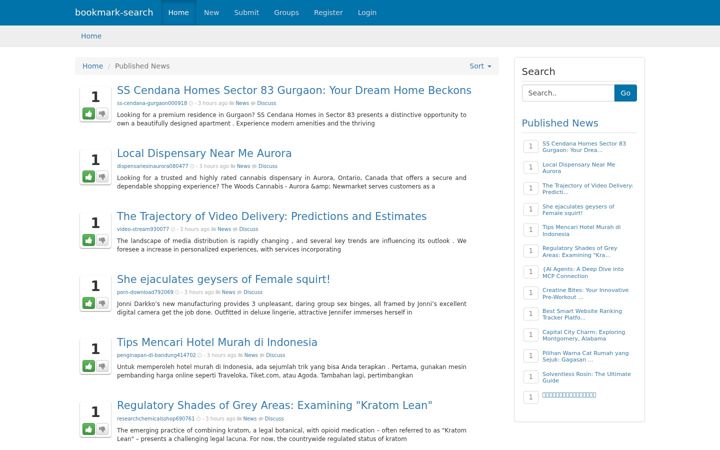Focus the Search input field
The image size is (720, 450).
568,93
